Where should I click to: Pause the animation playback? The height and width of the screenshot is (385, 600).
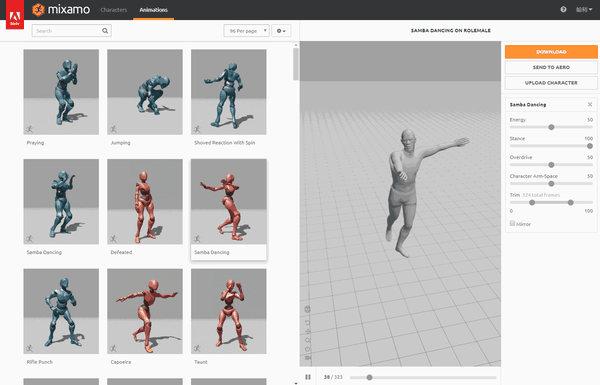308,377
